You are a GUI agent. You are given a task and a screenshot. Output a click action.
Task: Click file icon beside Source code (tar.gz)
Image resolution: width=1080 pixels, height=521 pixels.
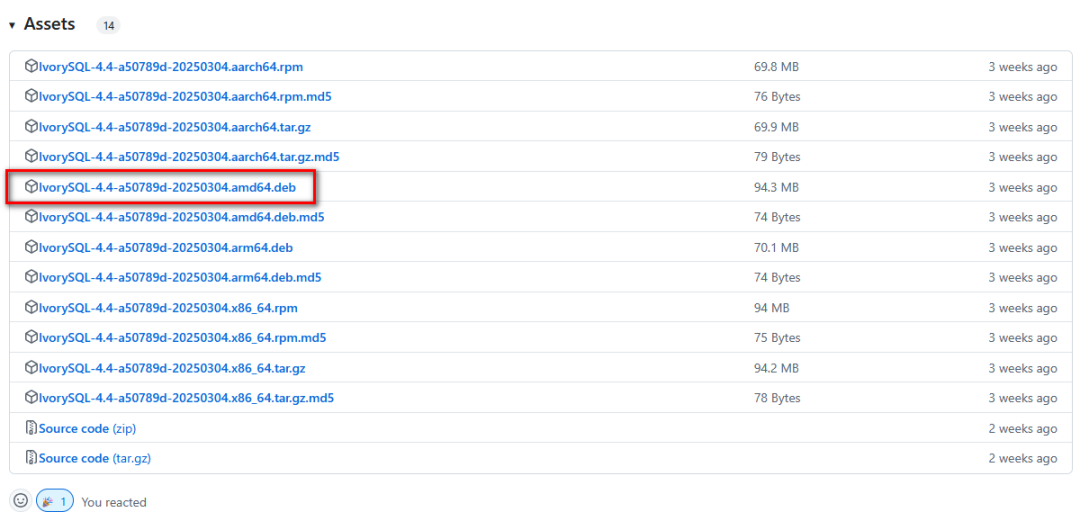pyautogui.click(x=31, y=458)
